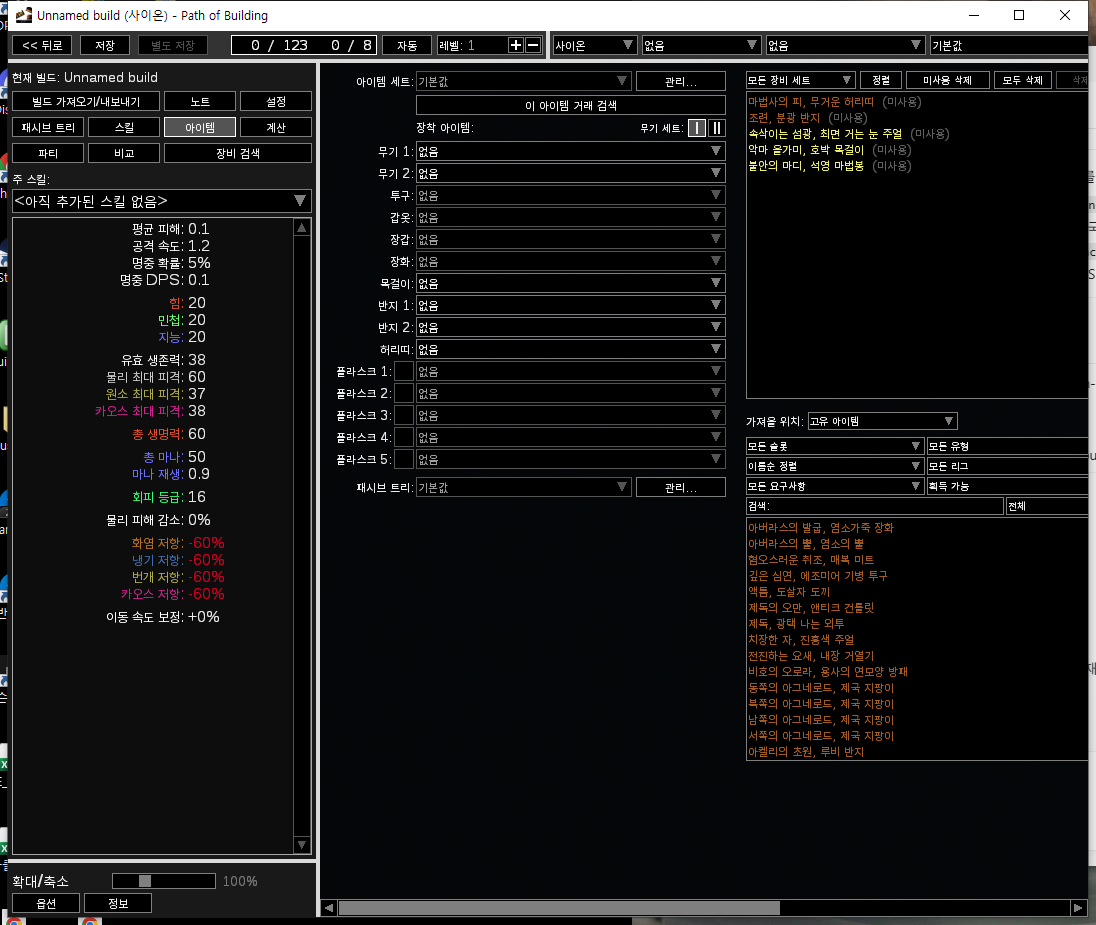Image resolution: width=1096 pixels, height=925 pixels.
Task: Click the 미사용 삭제 button
Action: [947, 80]
